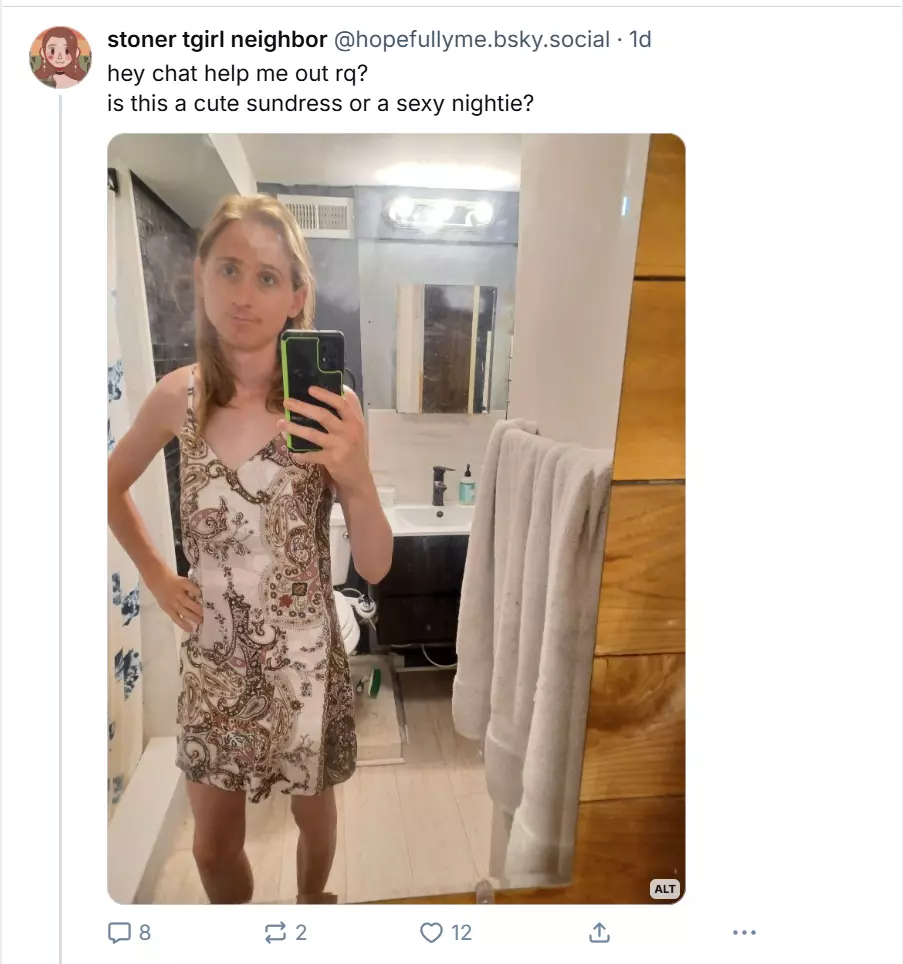Open thread by clicking 'hey chat help me out rq?'

point(237,73)
